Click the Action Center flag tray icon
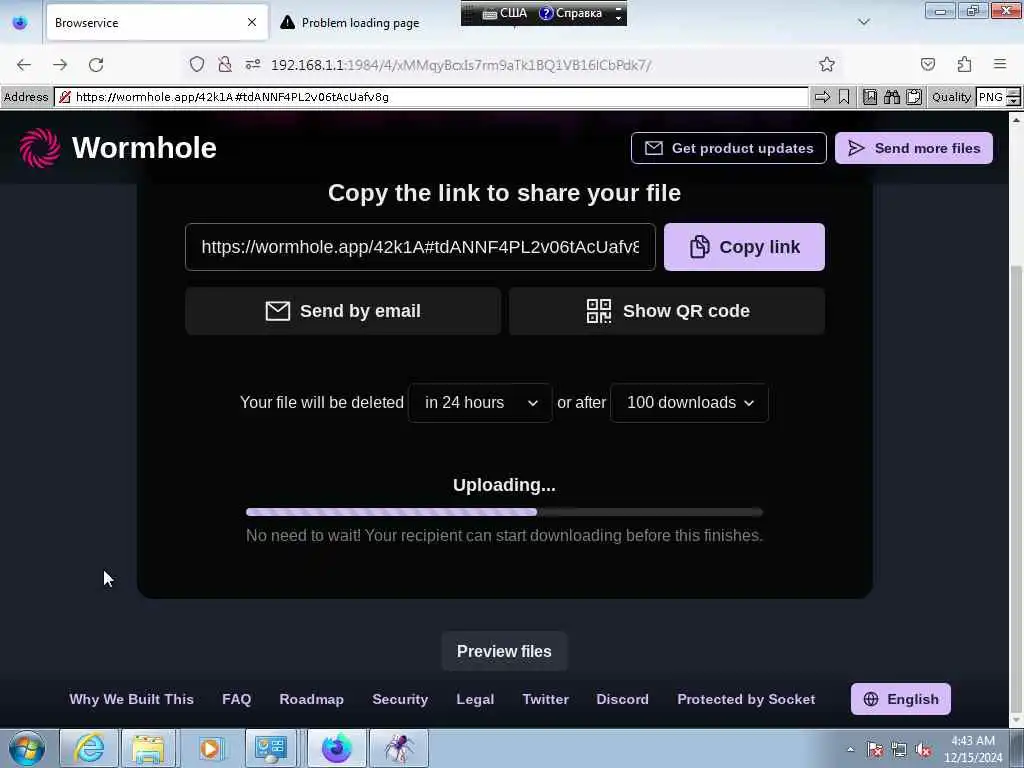1024x768 pixels. 874,750
